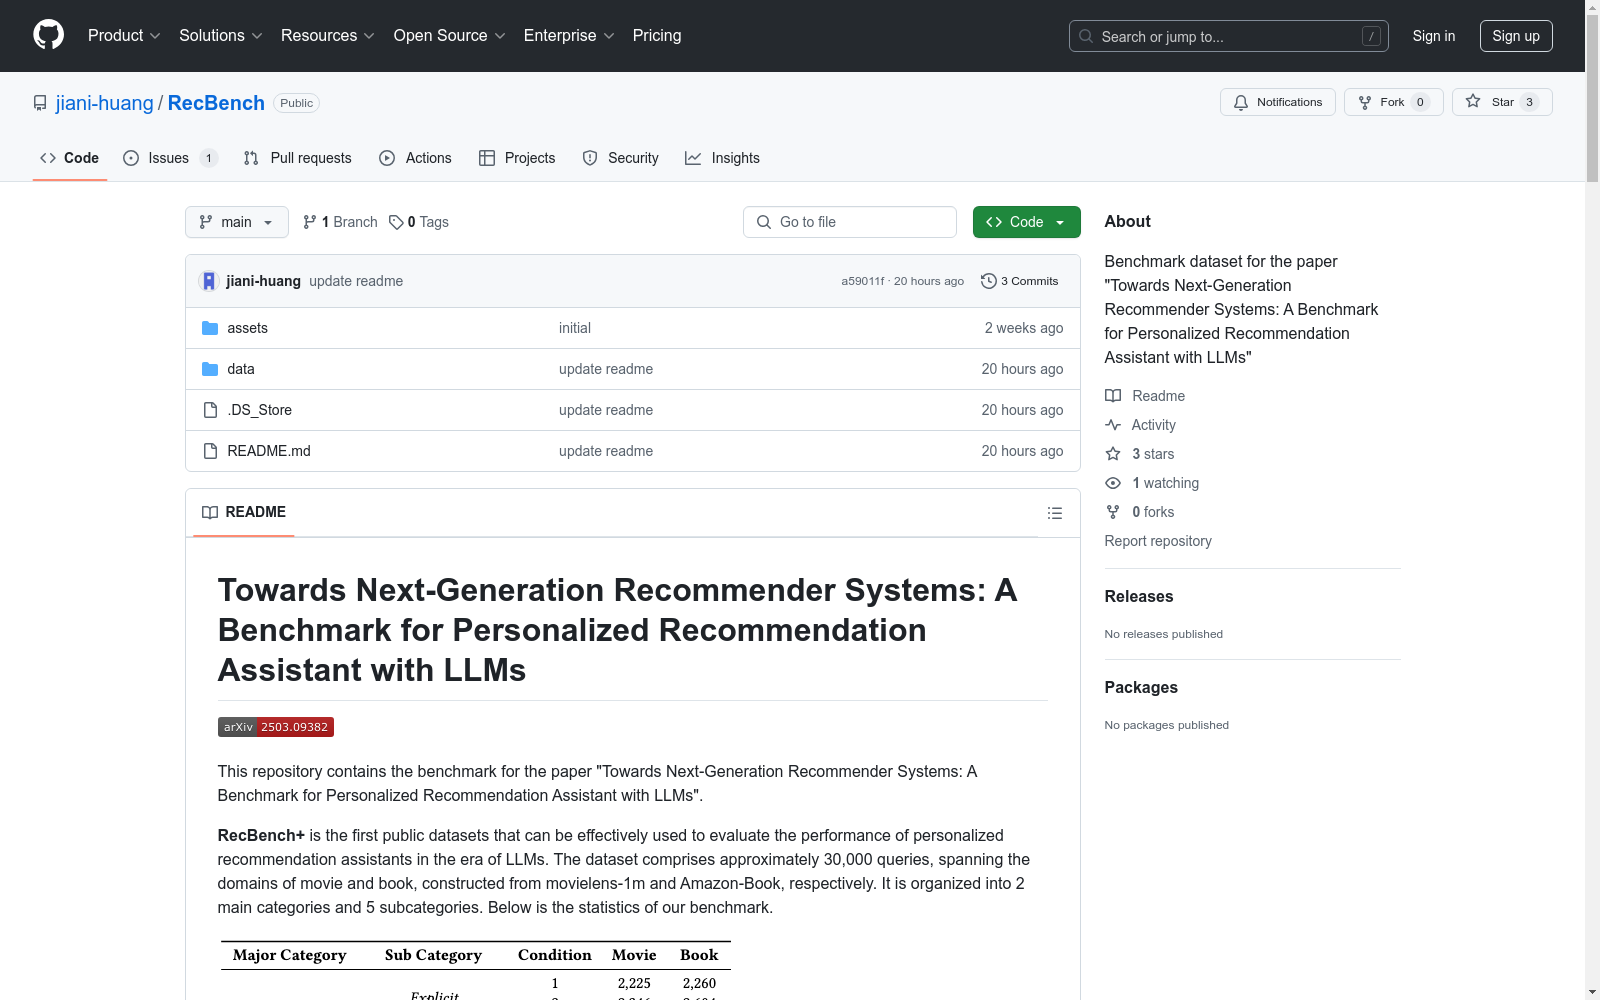This screenshot has width=1600, height=1000.
Task: Click the star icon beside 3 stars
Action: click(1113, 454)
